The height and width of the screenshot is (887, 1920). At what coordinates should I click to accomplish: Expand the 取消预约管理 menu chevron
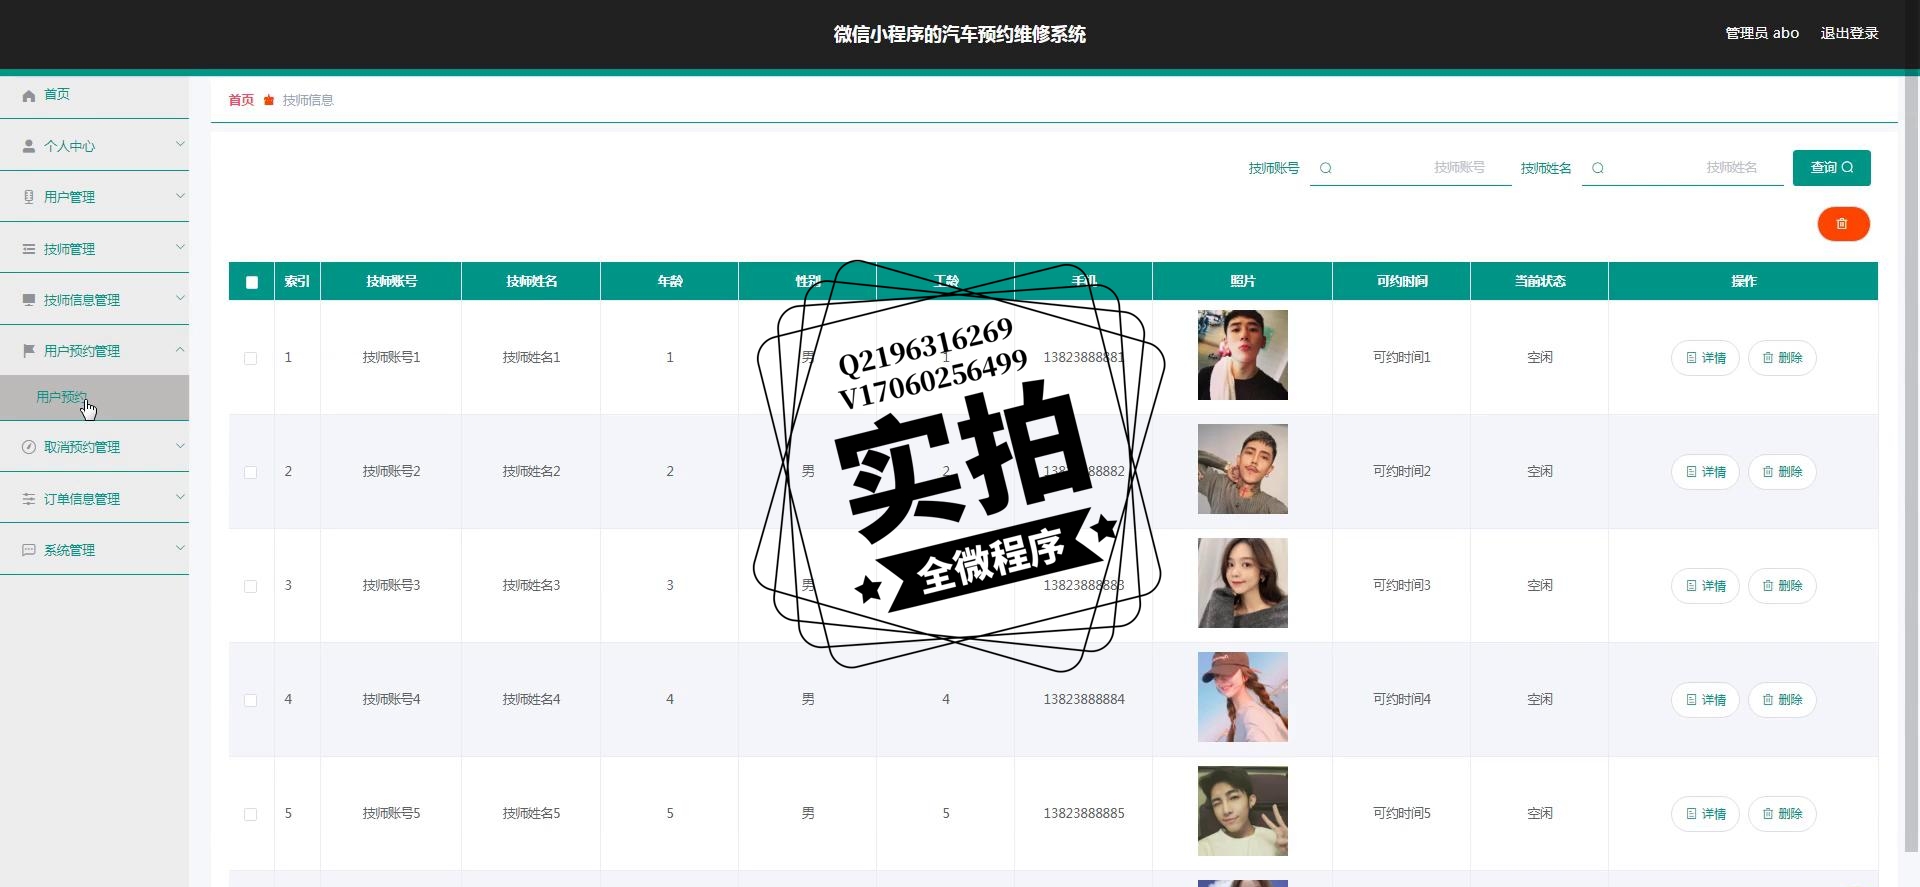pyautogui.click(x=180, y=445)
